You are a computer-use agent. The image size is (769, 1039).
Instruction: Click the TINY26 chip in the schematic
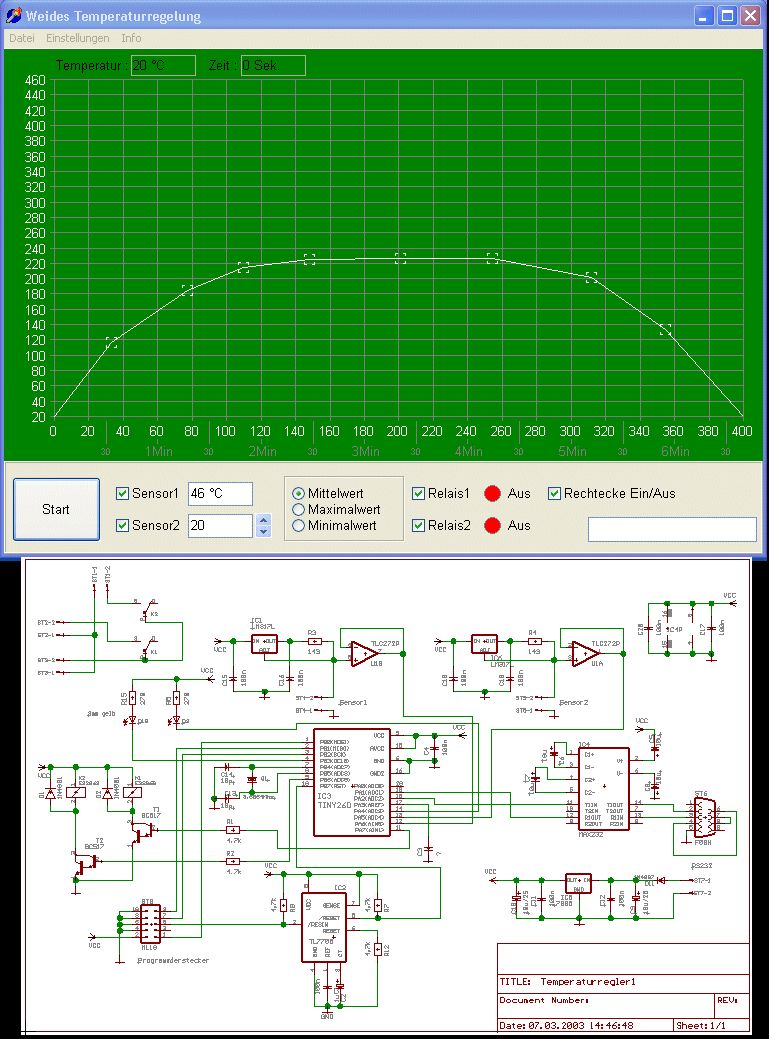pyautogui.click(x=352, y=783)
